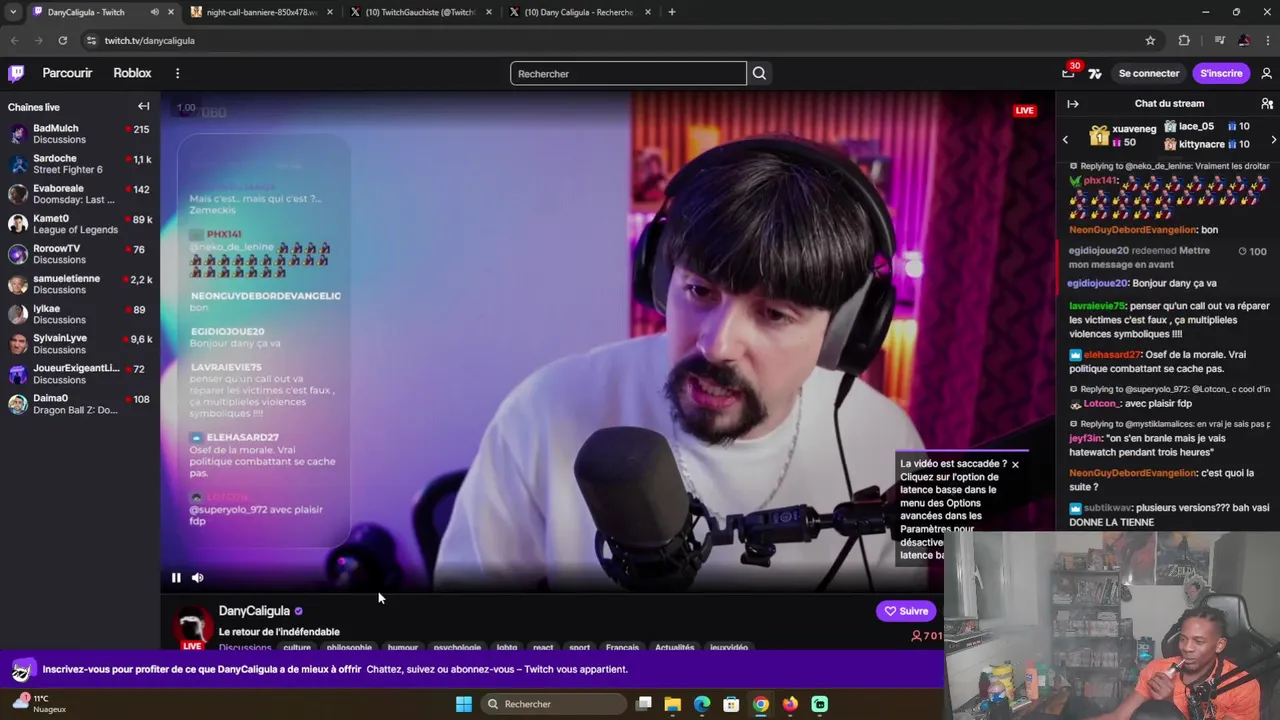
Task: Select the Actualités tag
Action: (674, 647)
